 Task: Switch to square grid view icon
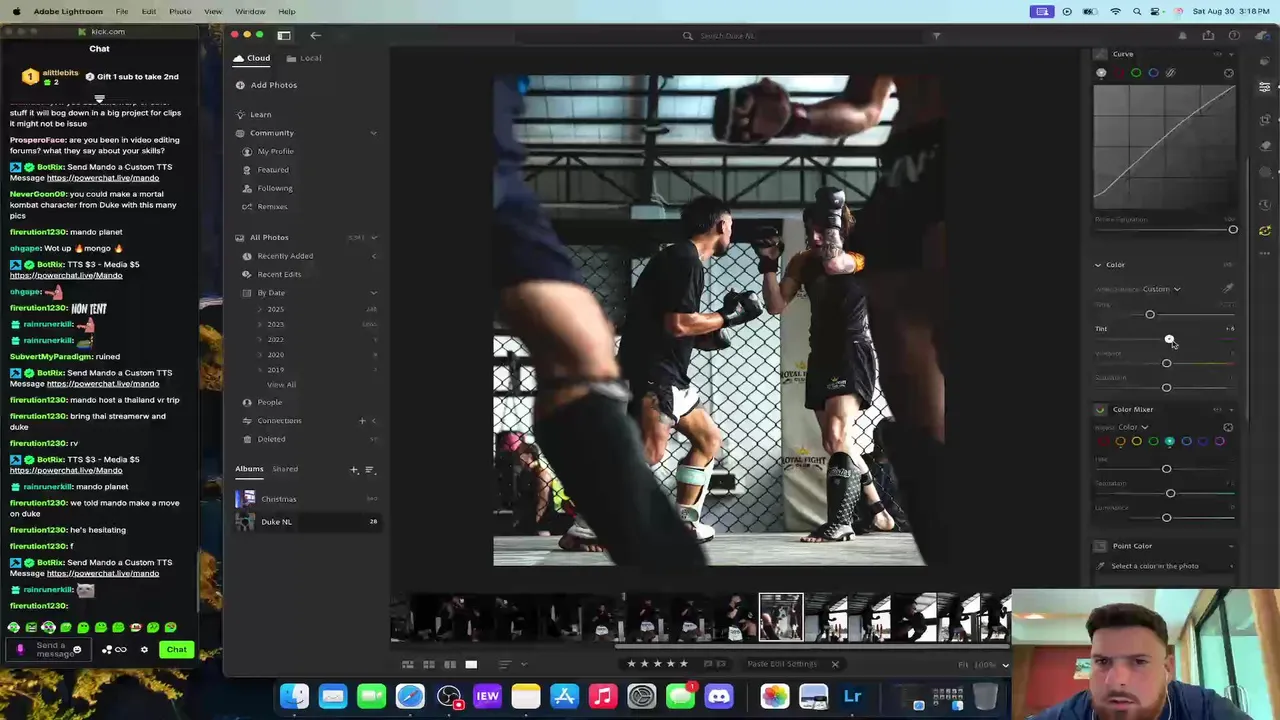pyautogui.click(x=429, y=664)
